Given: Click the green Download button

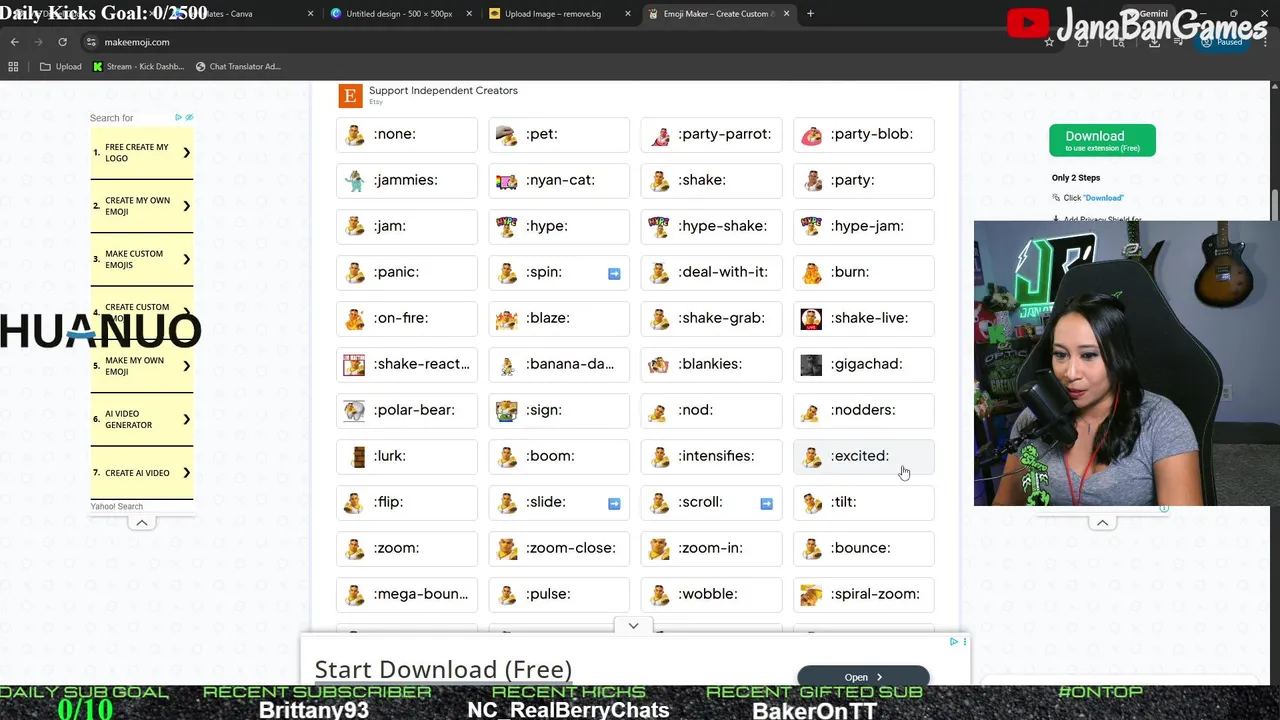Looking at the screenshot, I should coord(1102,140).
